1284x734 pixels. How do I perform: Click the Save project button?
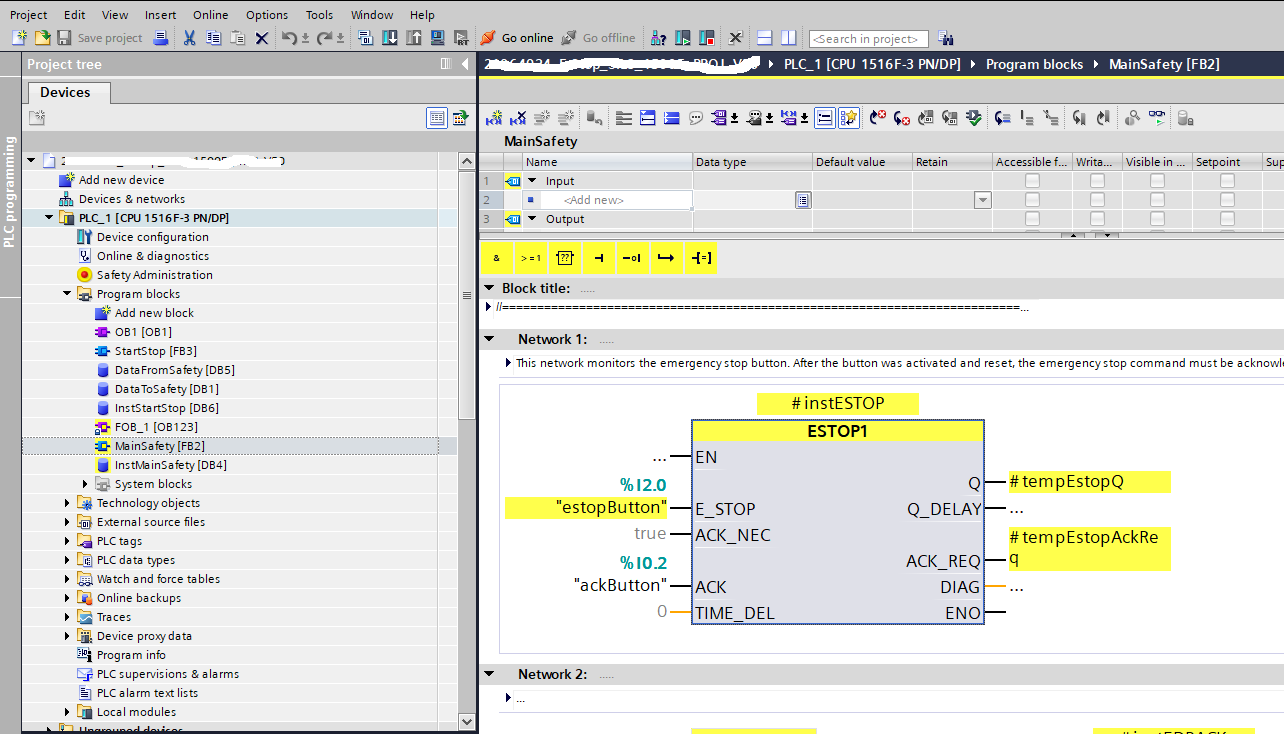99,38
